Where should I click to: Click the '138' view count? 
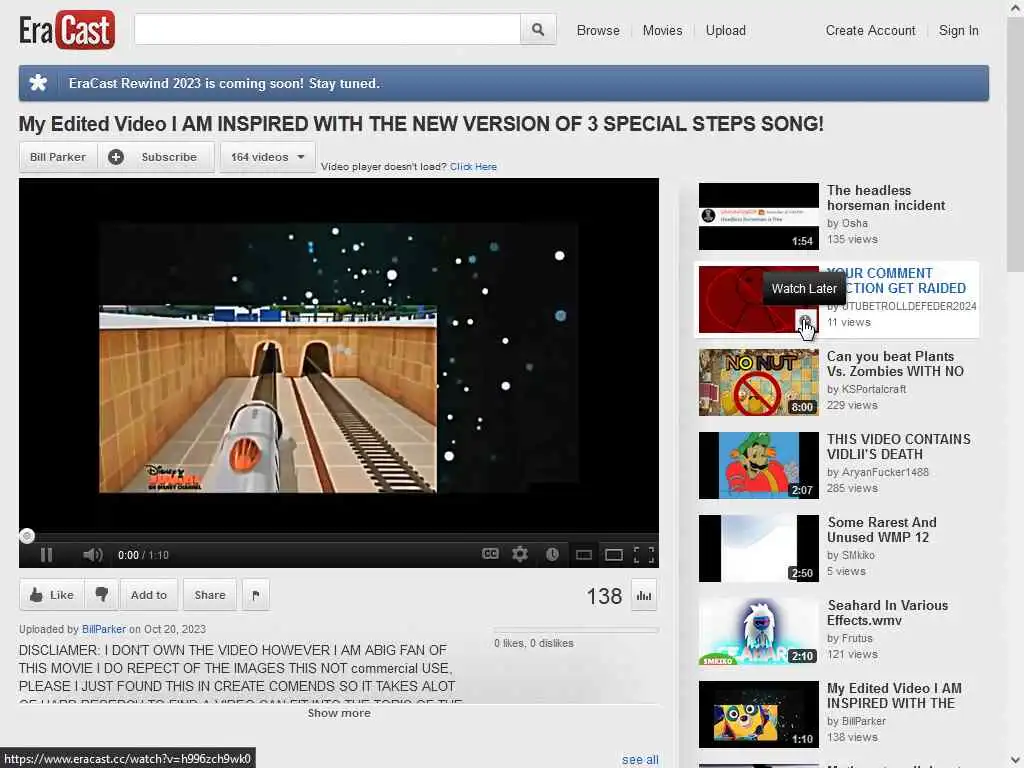[604, 596]
